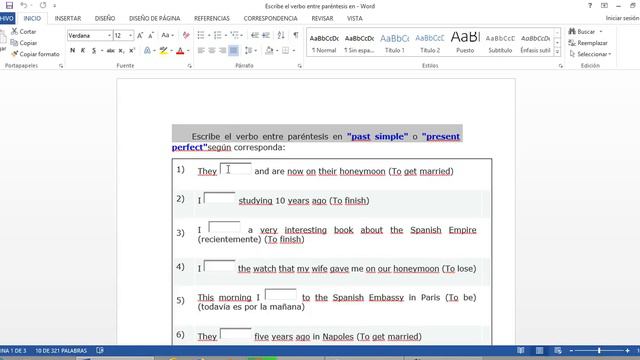
Task: Switch to web layout view in status bar
Action: coord(558,351)
